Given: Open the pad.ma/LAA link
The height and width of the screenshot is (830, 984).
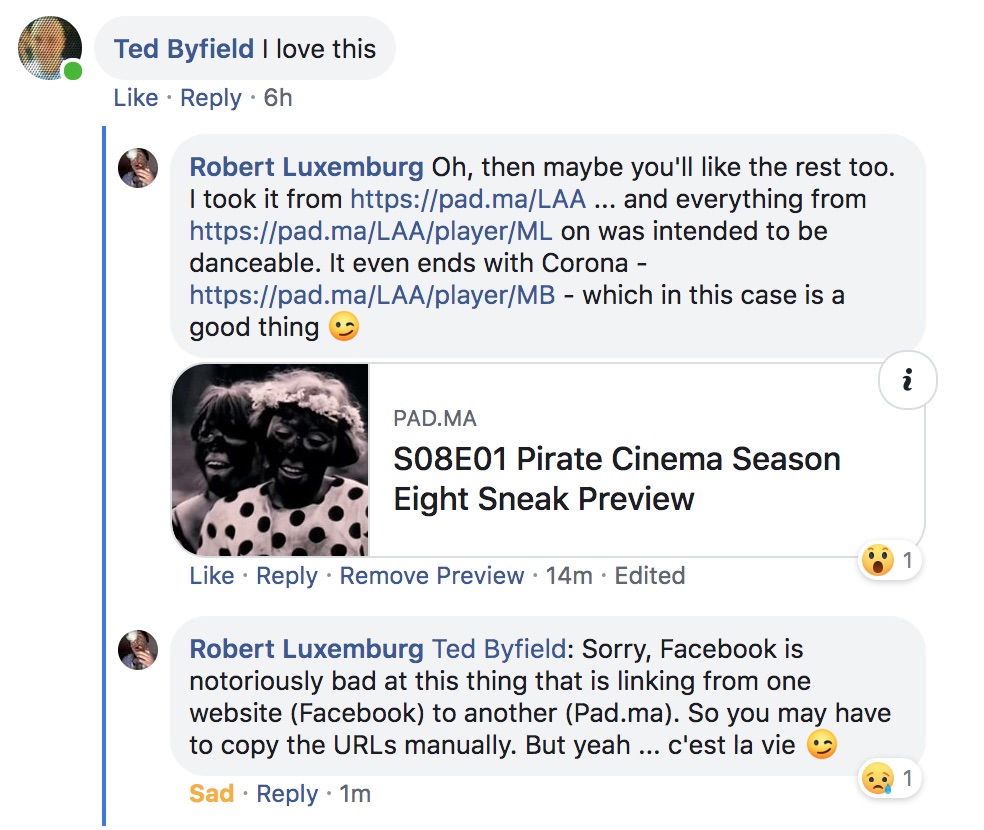Looking at the screenshot, I should point(467,199).
